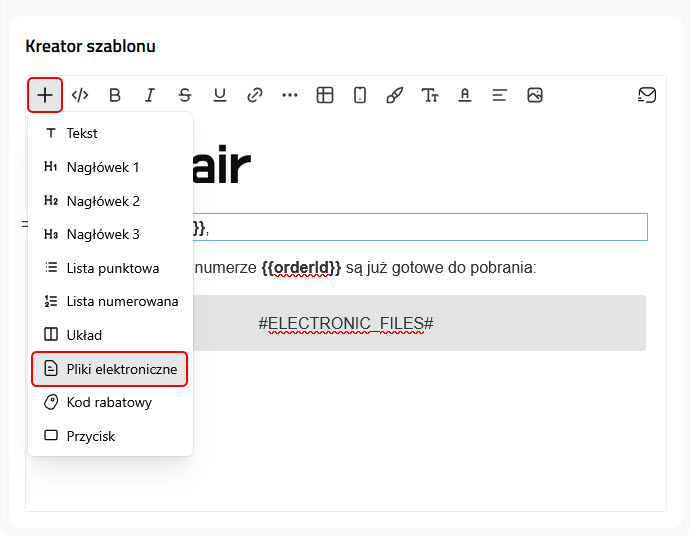Viewport: 691px width, 536px height.
Task: Click the {{orderId}} variable text
Action: pyautogui.click(x=301, y=268)
